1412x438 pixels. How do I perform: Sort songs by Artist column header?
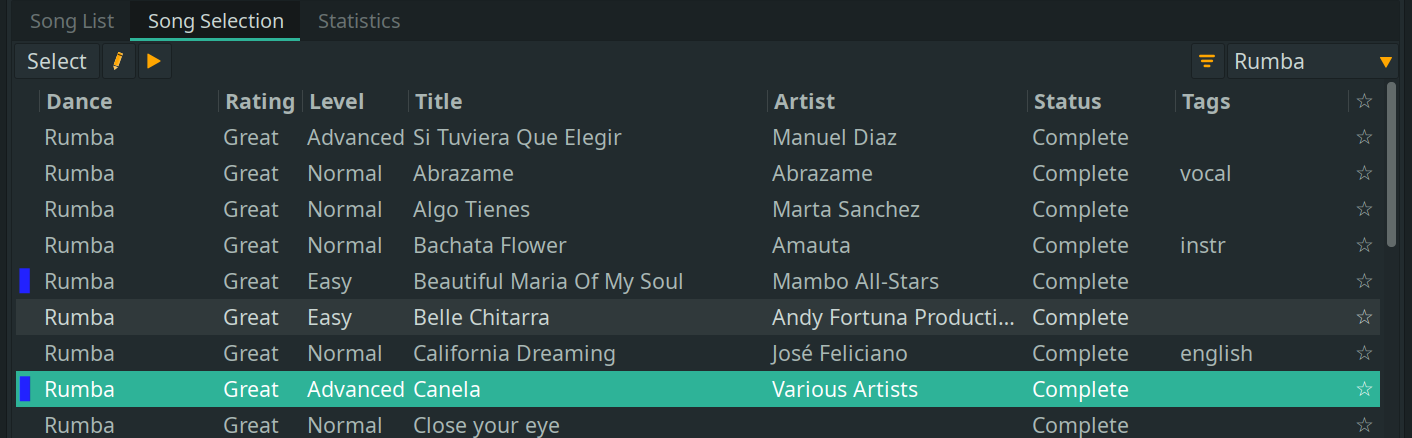(x=804, y=101)
